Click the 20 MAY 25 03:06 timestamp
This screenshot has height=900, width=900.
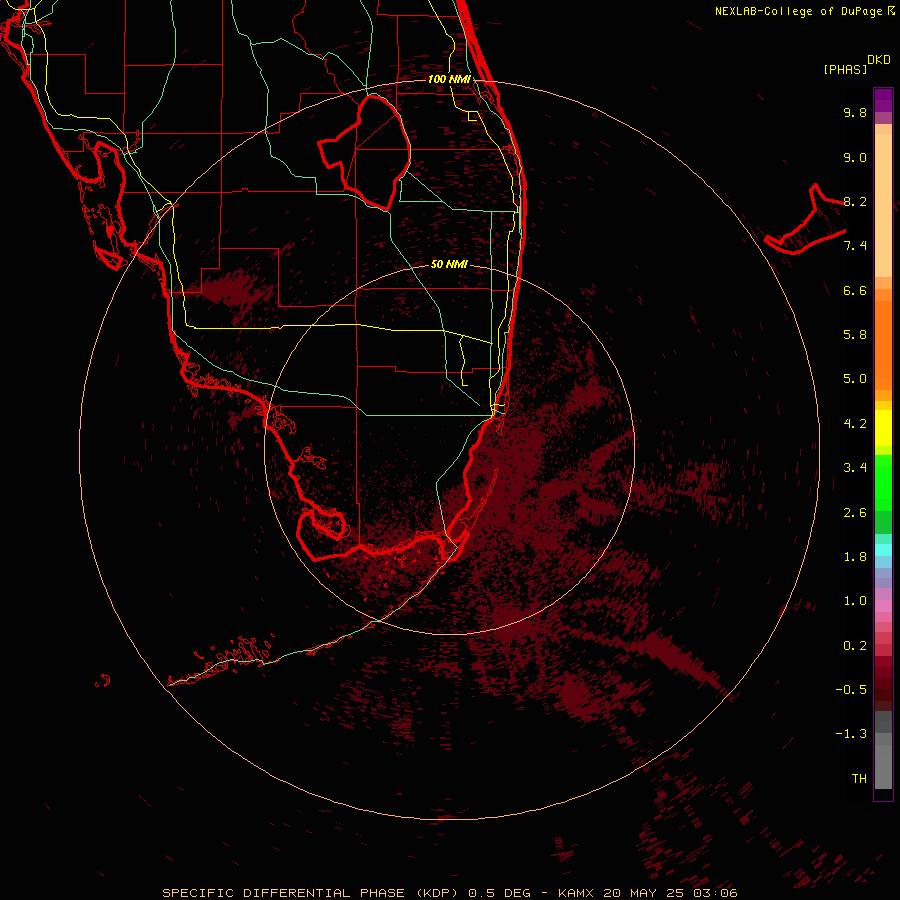click(670, 893)
